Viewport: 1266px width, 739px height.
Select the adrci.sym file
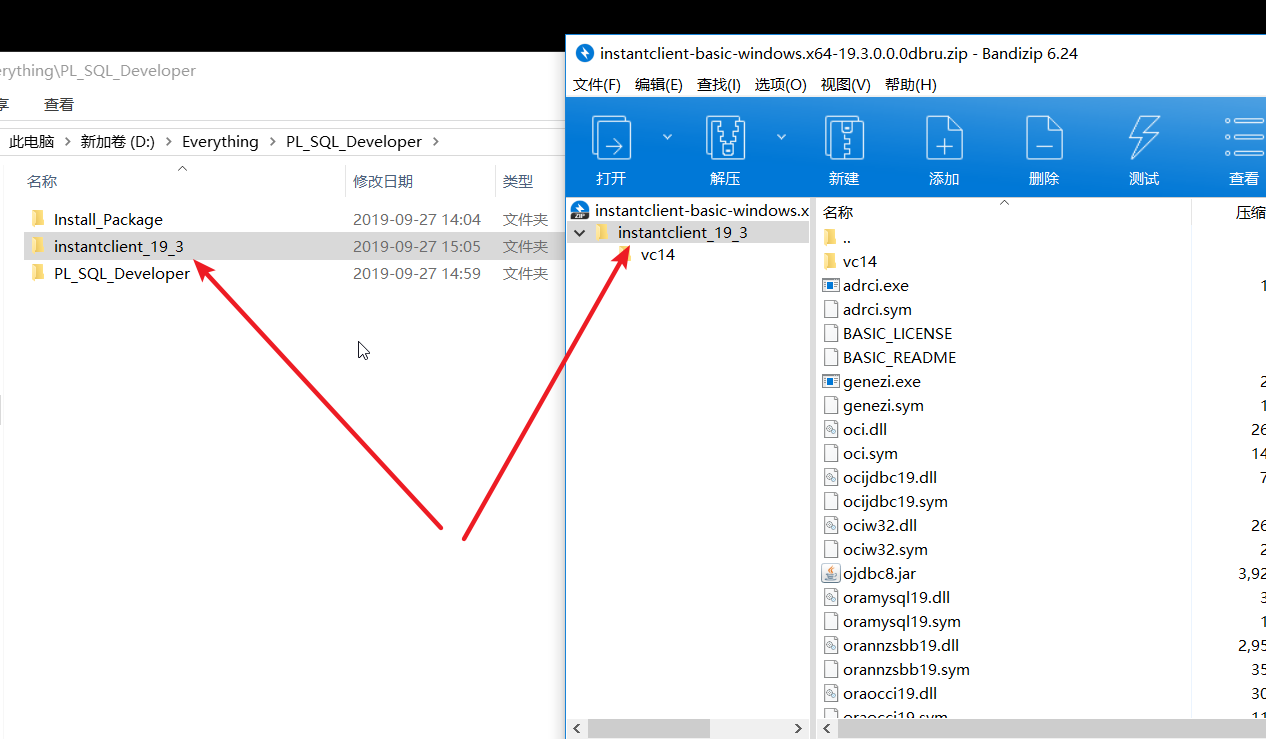tap(877, 310)
